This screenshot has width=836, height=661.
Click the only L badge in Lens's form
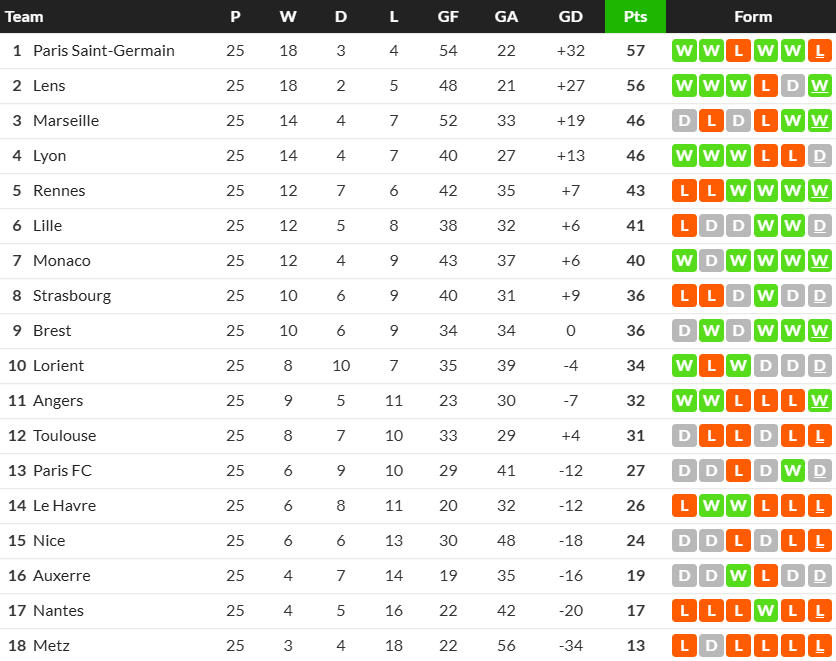tap(766, 85)
